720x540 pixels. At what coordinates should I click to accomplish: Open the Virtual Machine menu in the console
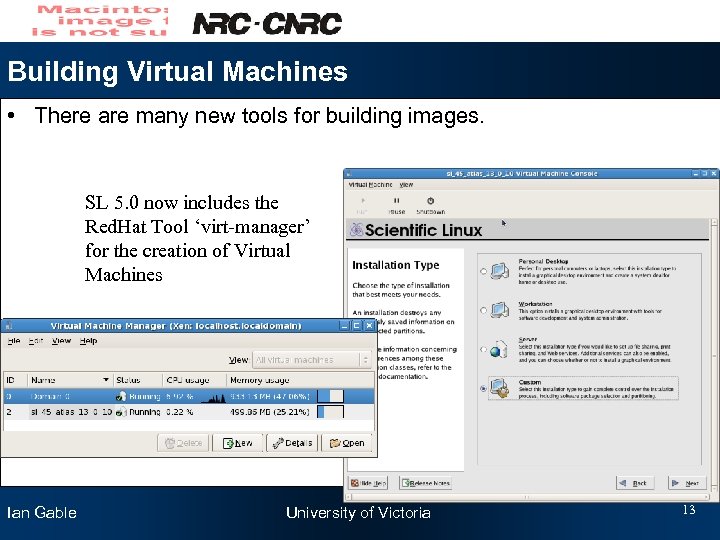pos(370,185)
